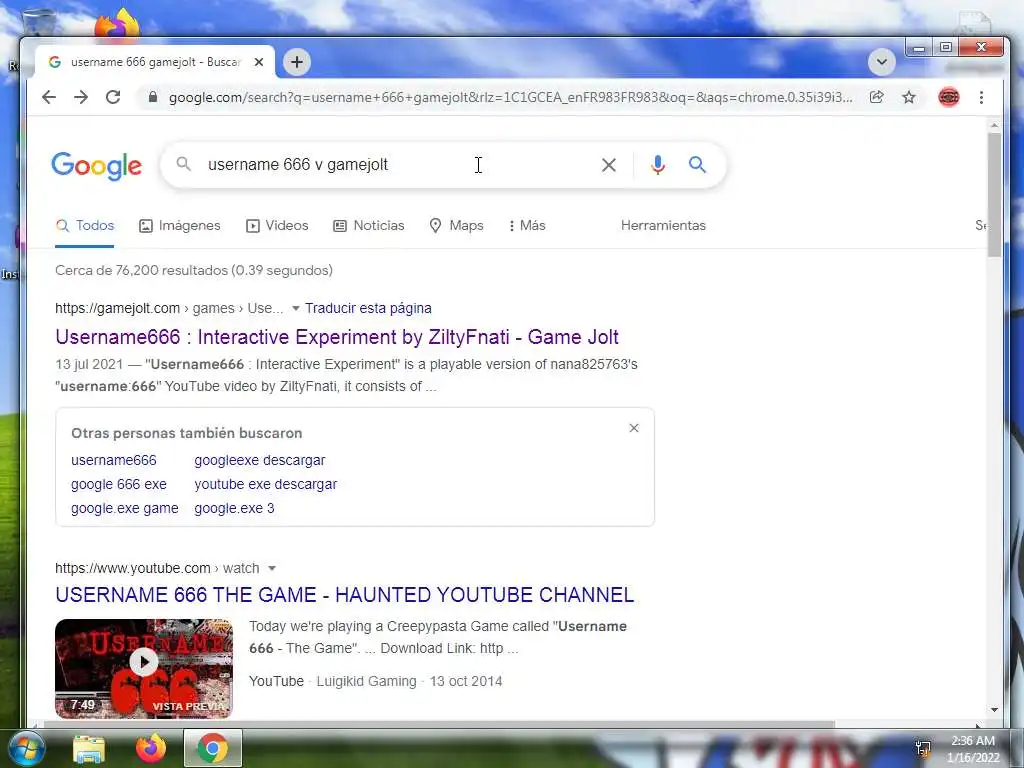This screenshot has height=768, width=1024.
Task: Click Traducir esta página link
Action: [368, 308]
